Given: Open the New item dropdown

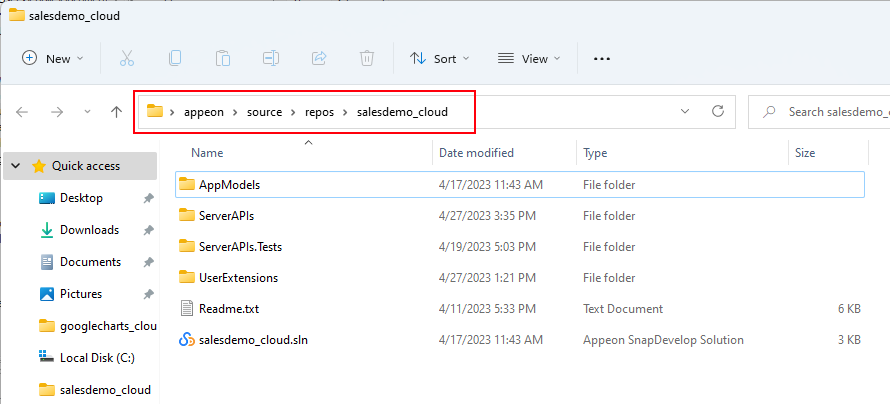Looking at the screenshot, I should coord(53,58).
